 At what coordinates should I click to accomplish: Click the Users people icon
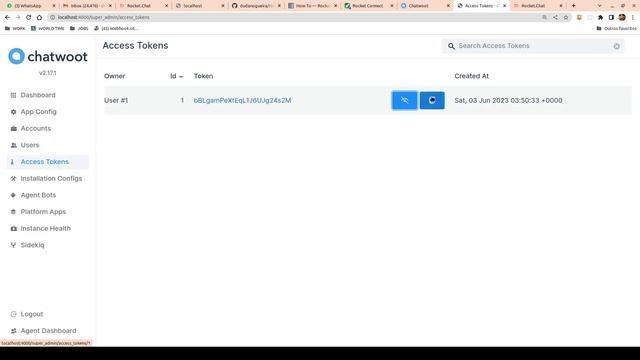coord(13,145)
